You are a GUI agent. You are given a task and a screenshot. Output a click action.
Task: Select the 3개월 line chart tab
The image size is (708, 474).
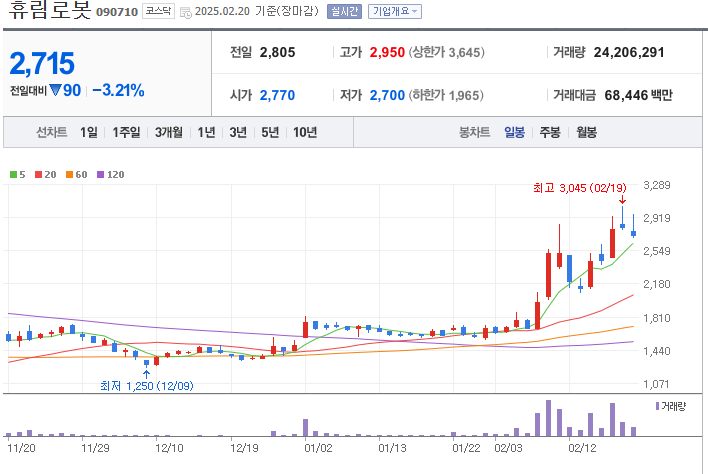[168, 132]
